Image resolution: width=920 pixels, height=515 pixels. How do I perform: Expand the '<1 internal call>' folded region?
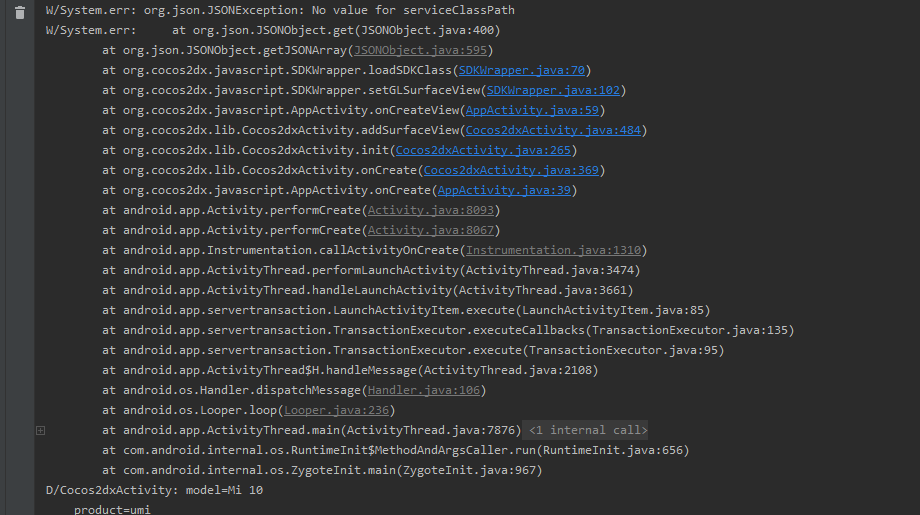coord(586,430)
